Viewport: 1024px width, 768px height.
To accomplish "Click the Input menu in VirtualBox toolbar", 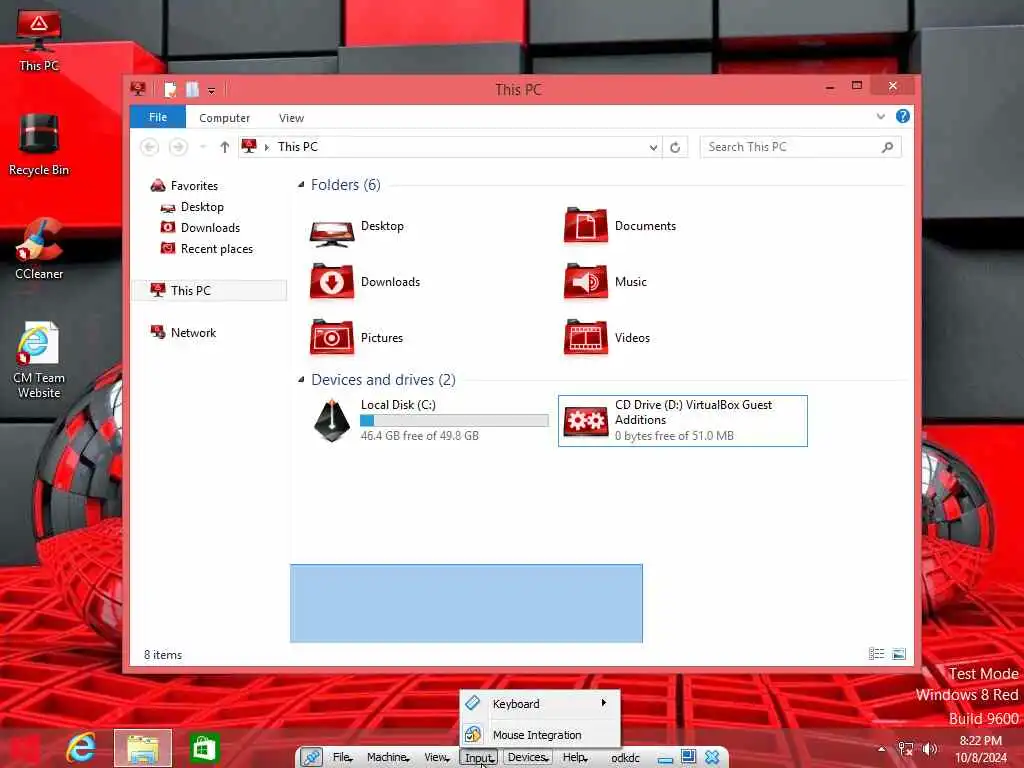I will tap(479, 758).
